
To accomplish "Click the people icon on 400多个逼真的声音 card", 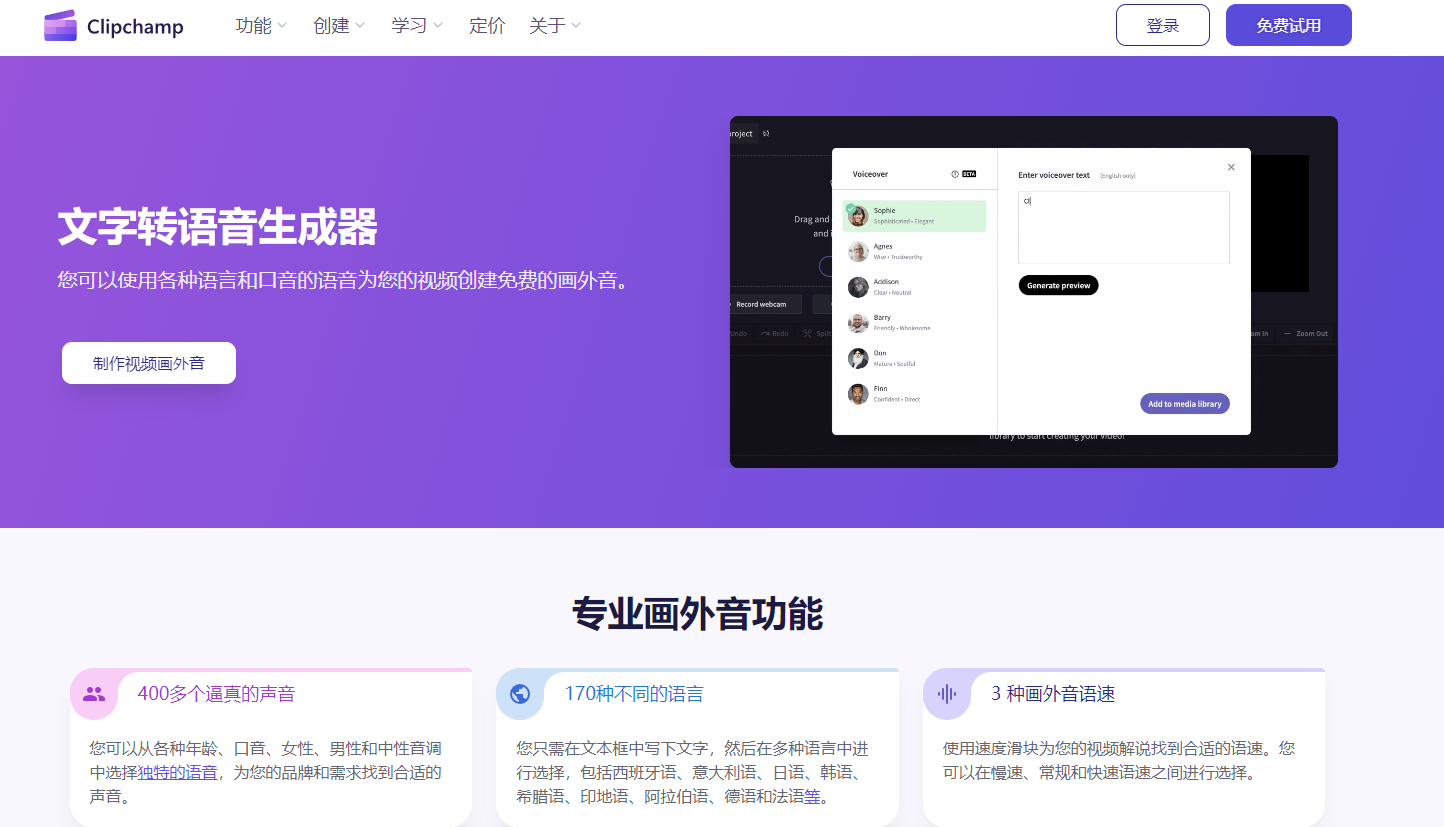I will click(x=94, y=694).
